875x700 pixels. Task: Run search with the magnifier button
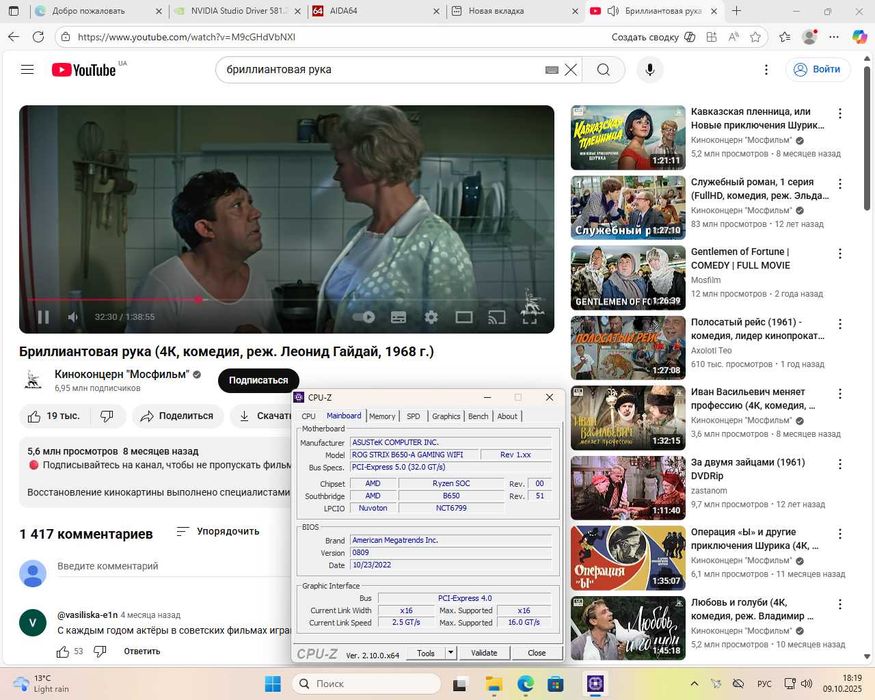coord(603,70)
